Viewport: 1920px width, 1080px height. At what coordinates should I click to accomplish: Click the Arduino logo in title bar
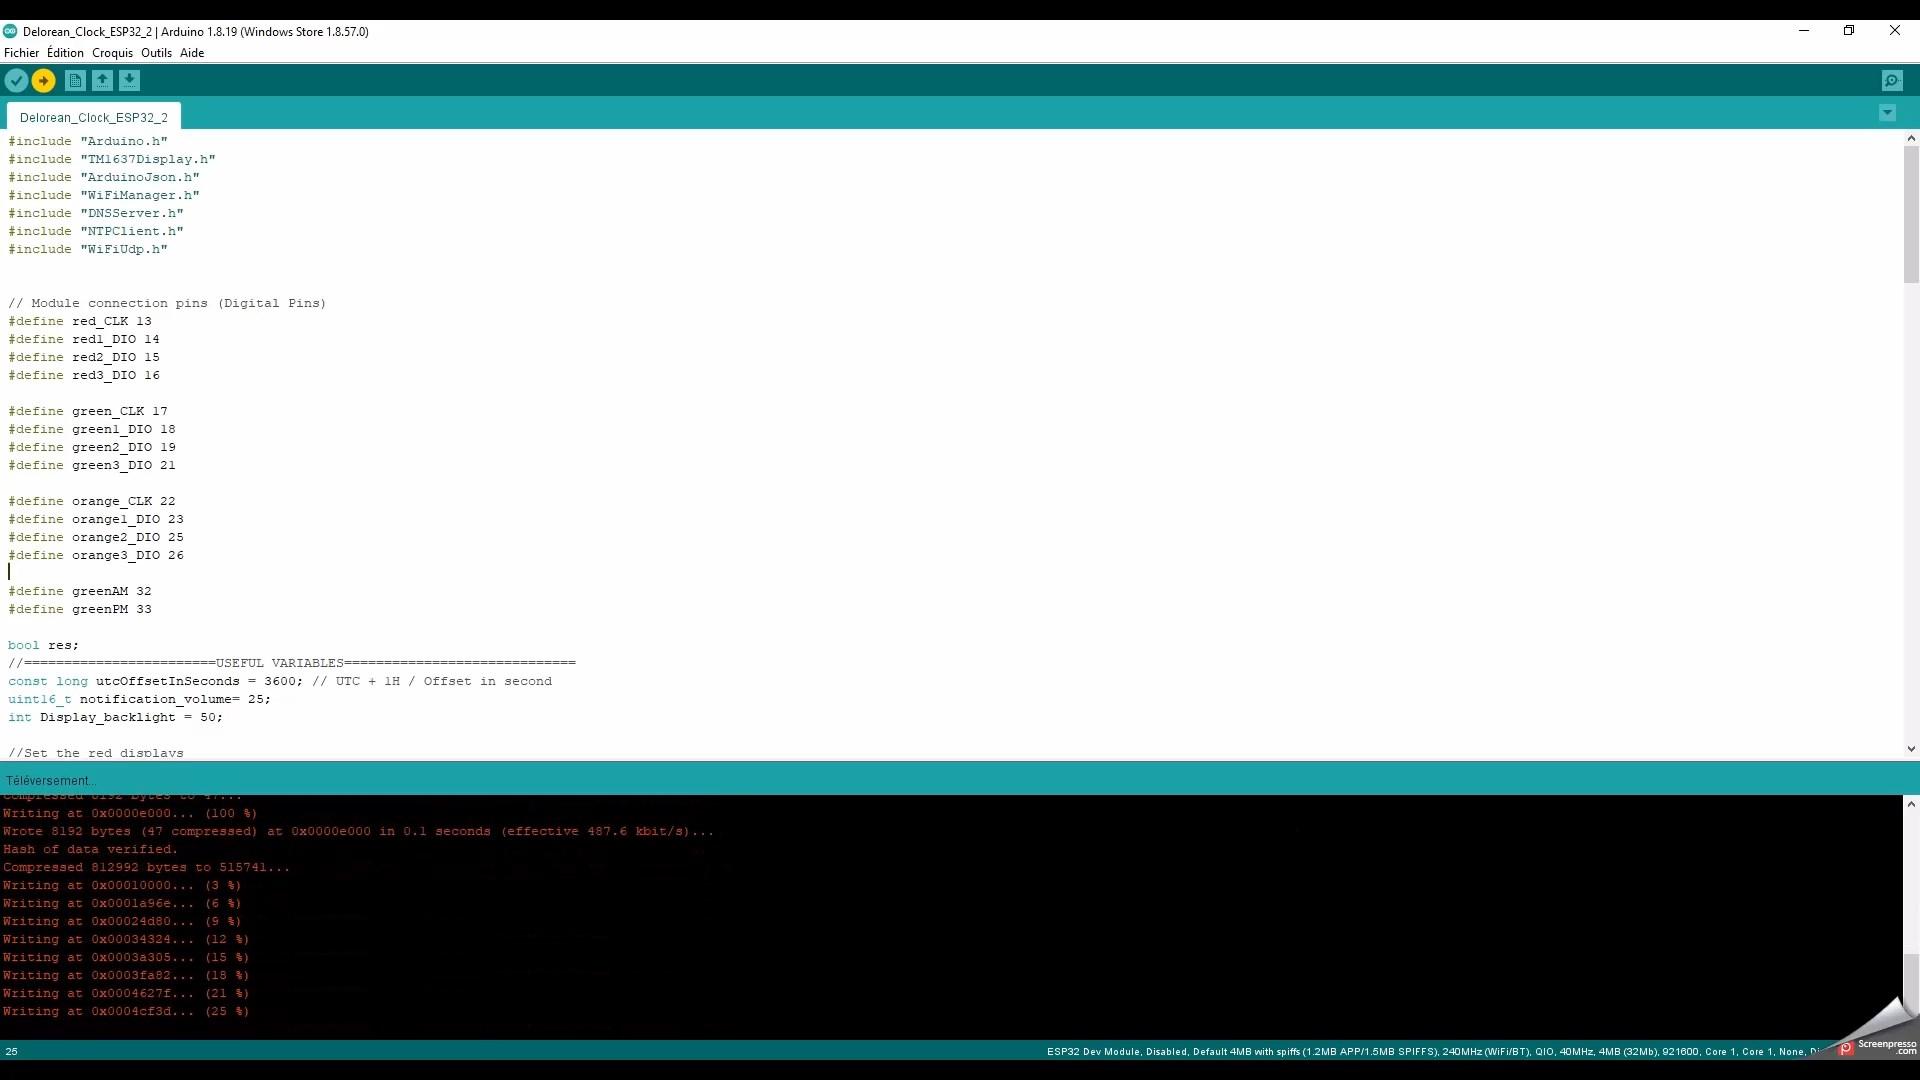10,31
